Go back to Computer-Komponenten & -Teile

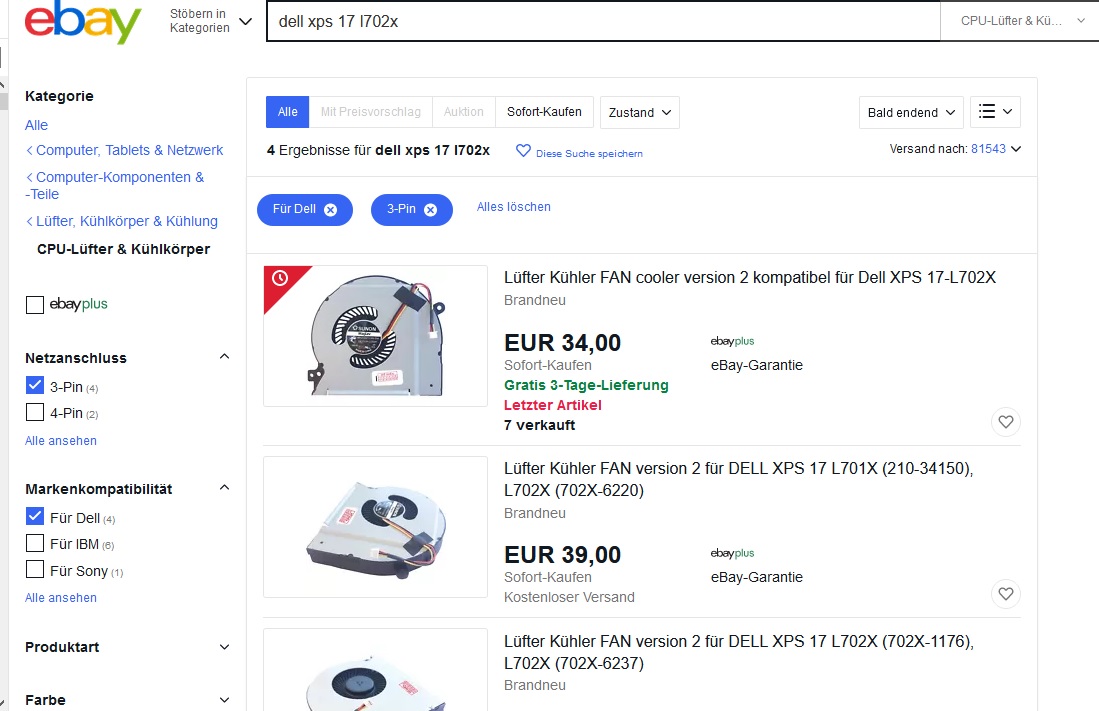click(x=115, y=186)
